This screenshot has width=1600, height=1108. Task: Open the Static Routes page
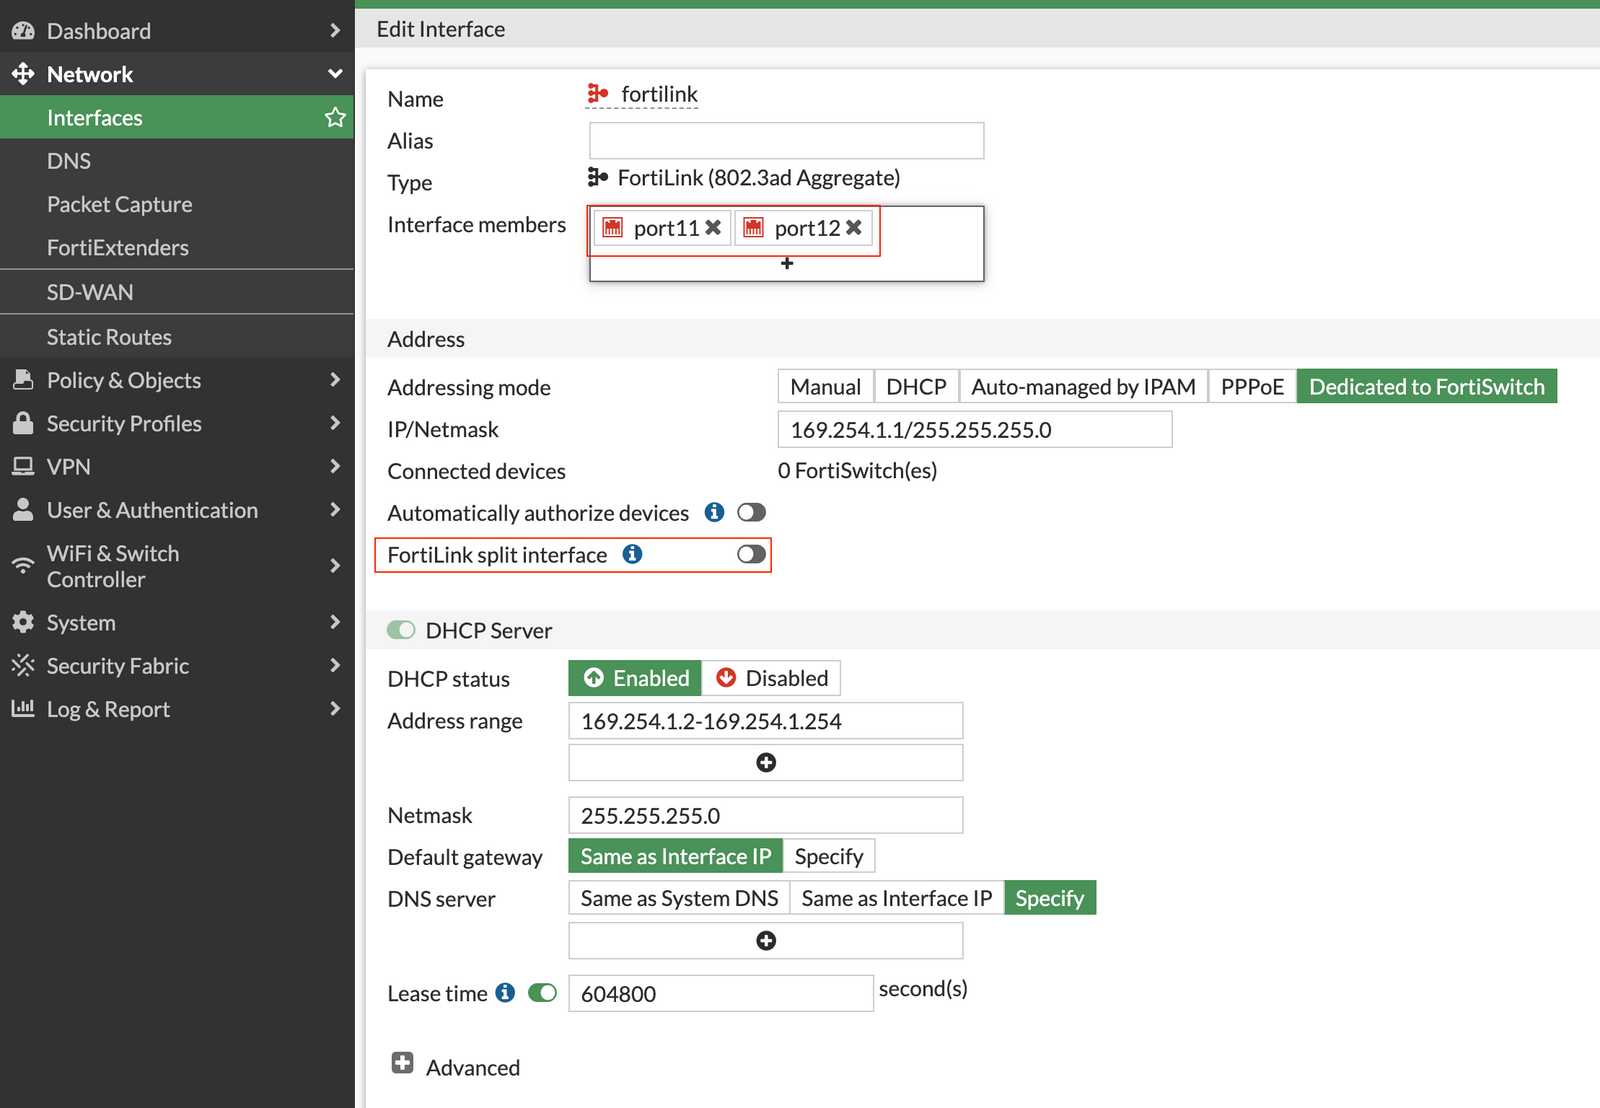109,336
